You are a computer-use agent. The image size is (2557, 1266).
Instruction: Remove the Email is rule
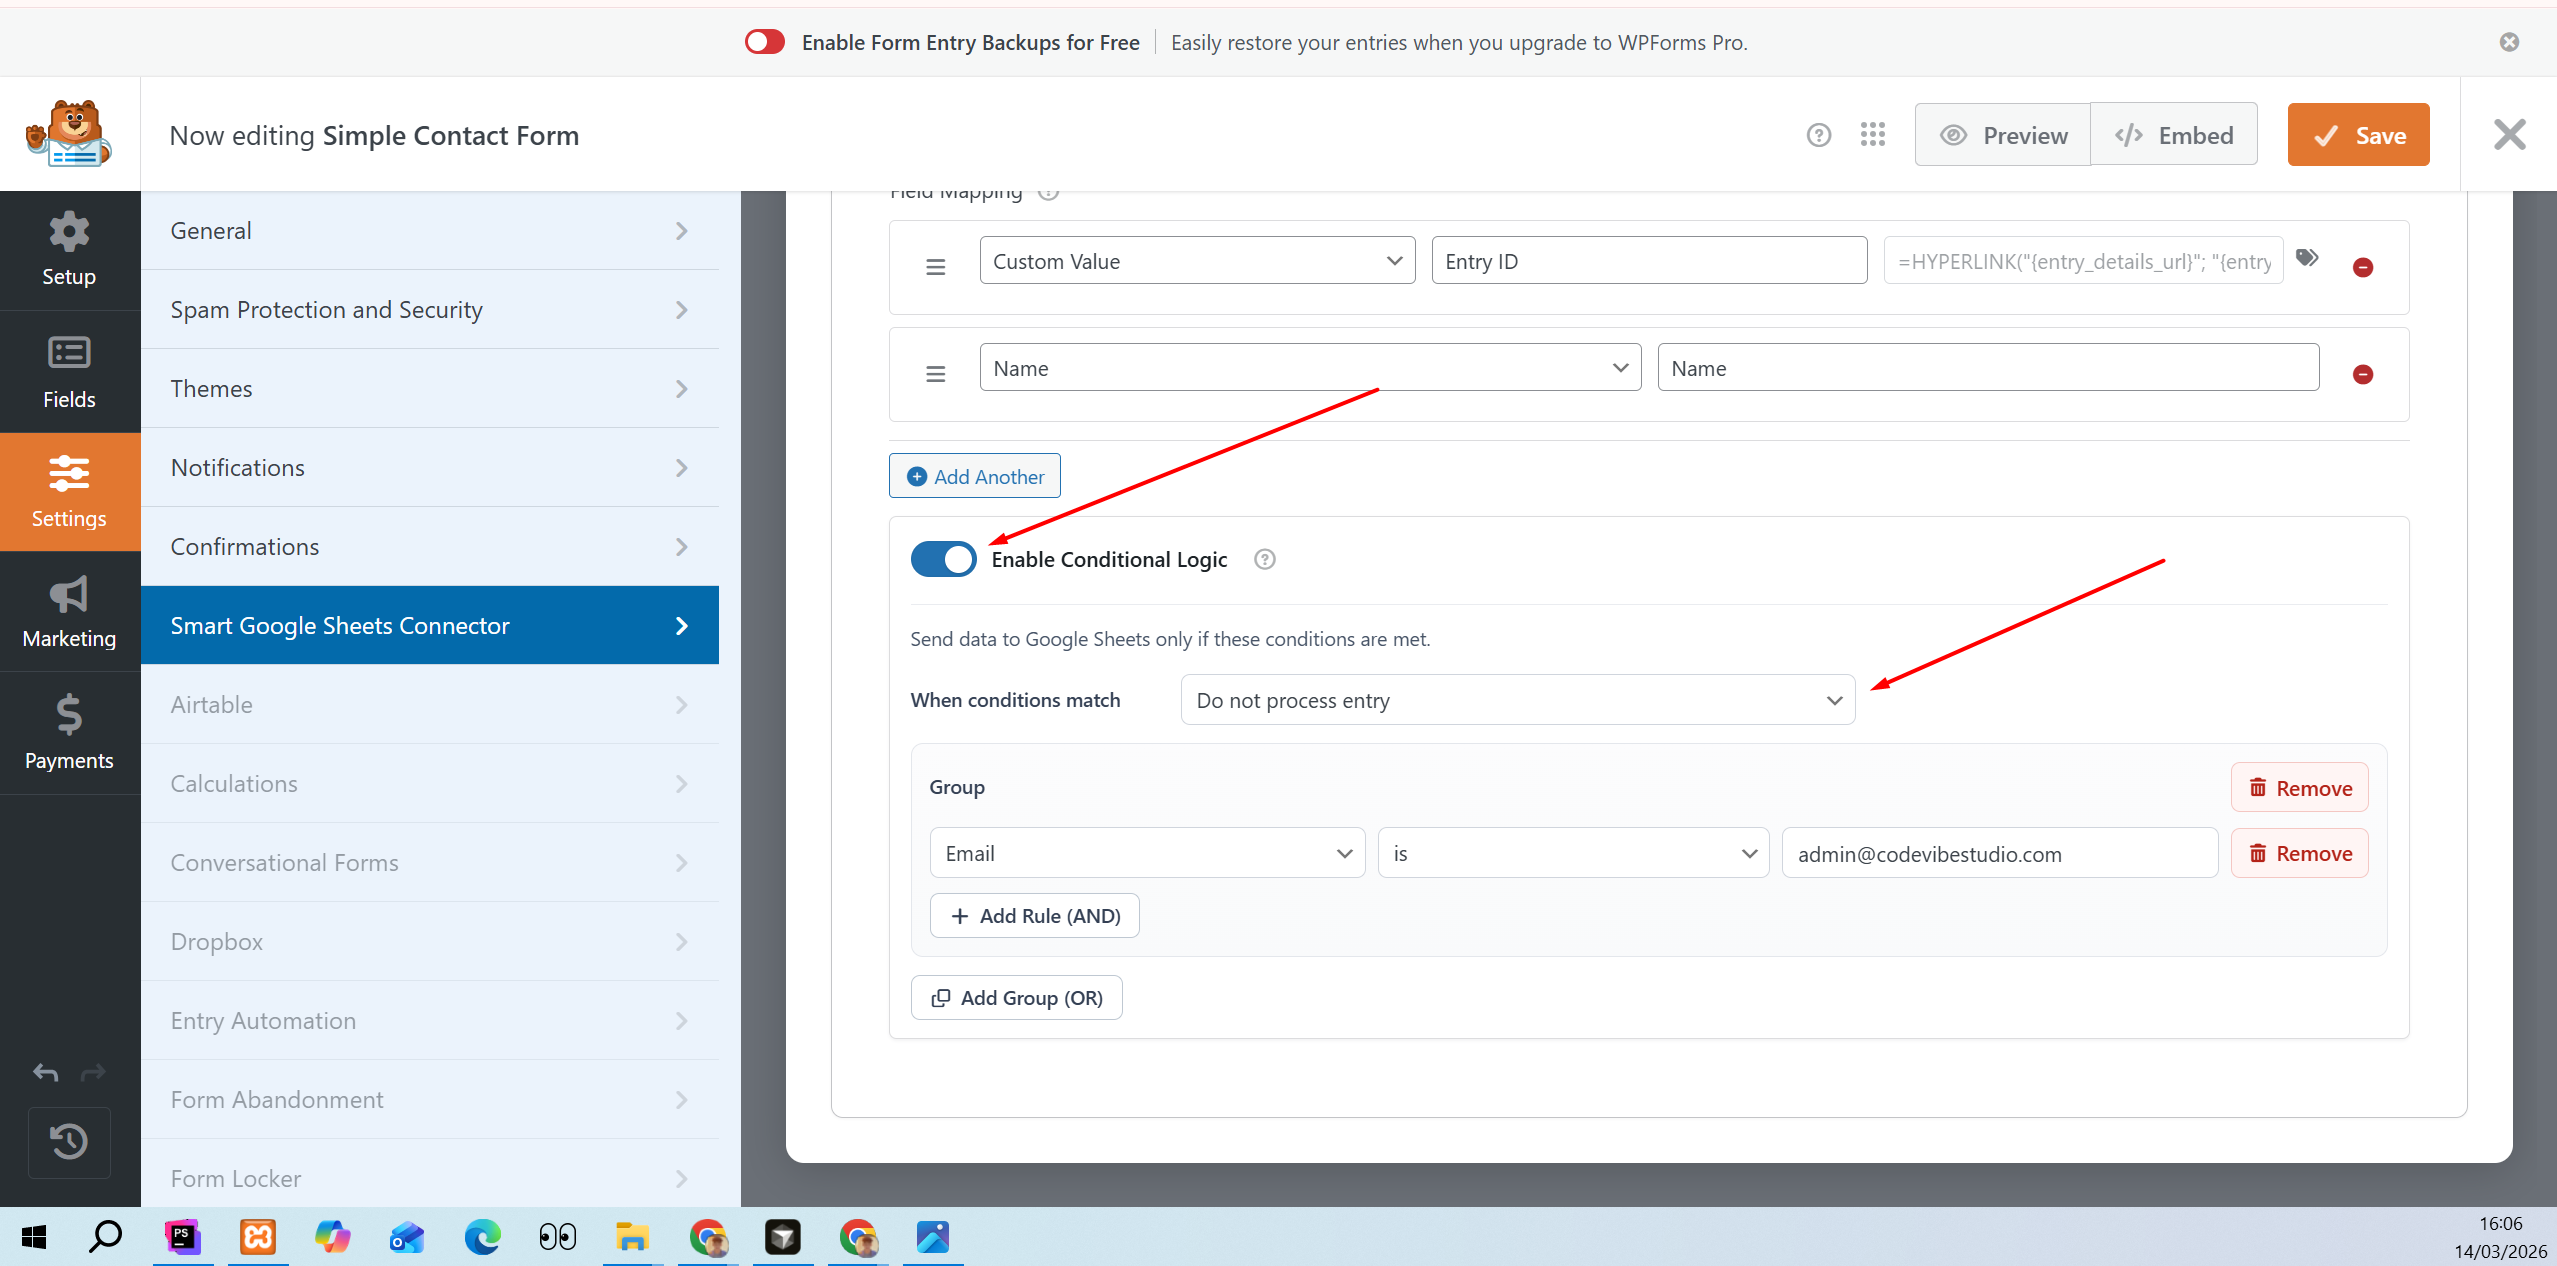pyautogui.click(x=2300, y=853)
